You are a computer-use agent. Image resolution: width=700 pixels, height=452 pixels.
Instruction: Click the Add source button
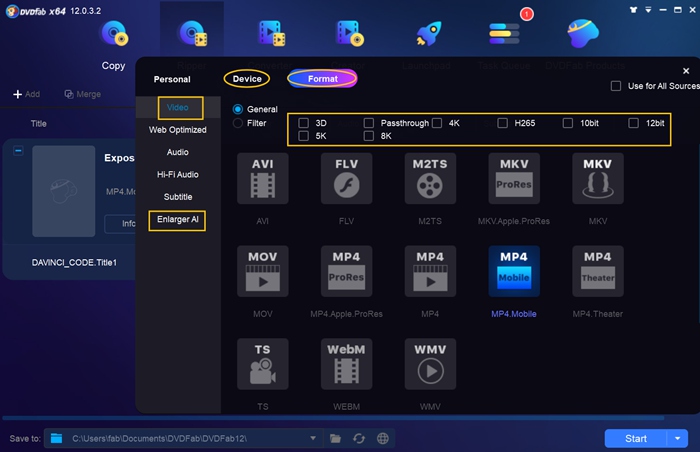(x=27, y=94)
